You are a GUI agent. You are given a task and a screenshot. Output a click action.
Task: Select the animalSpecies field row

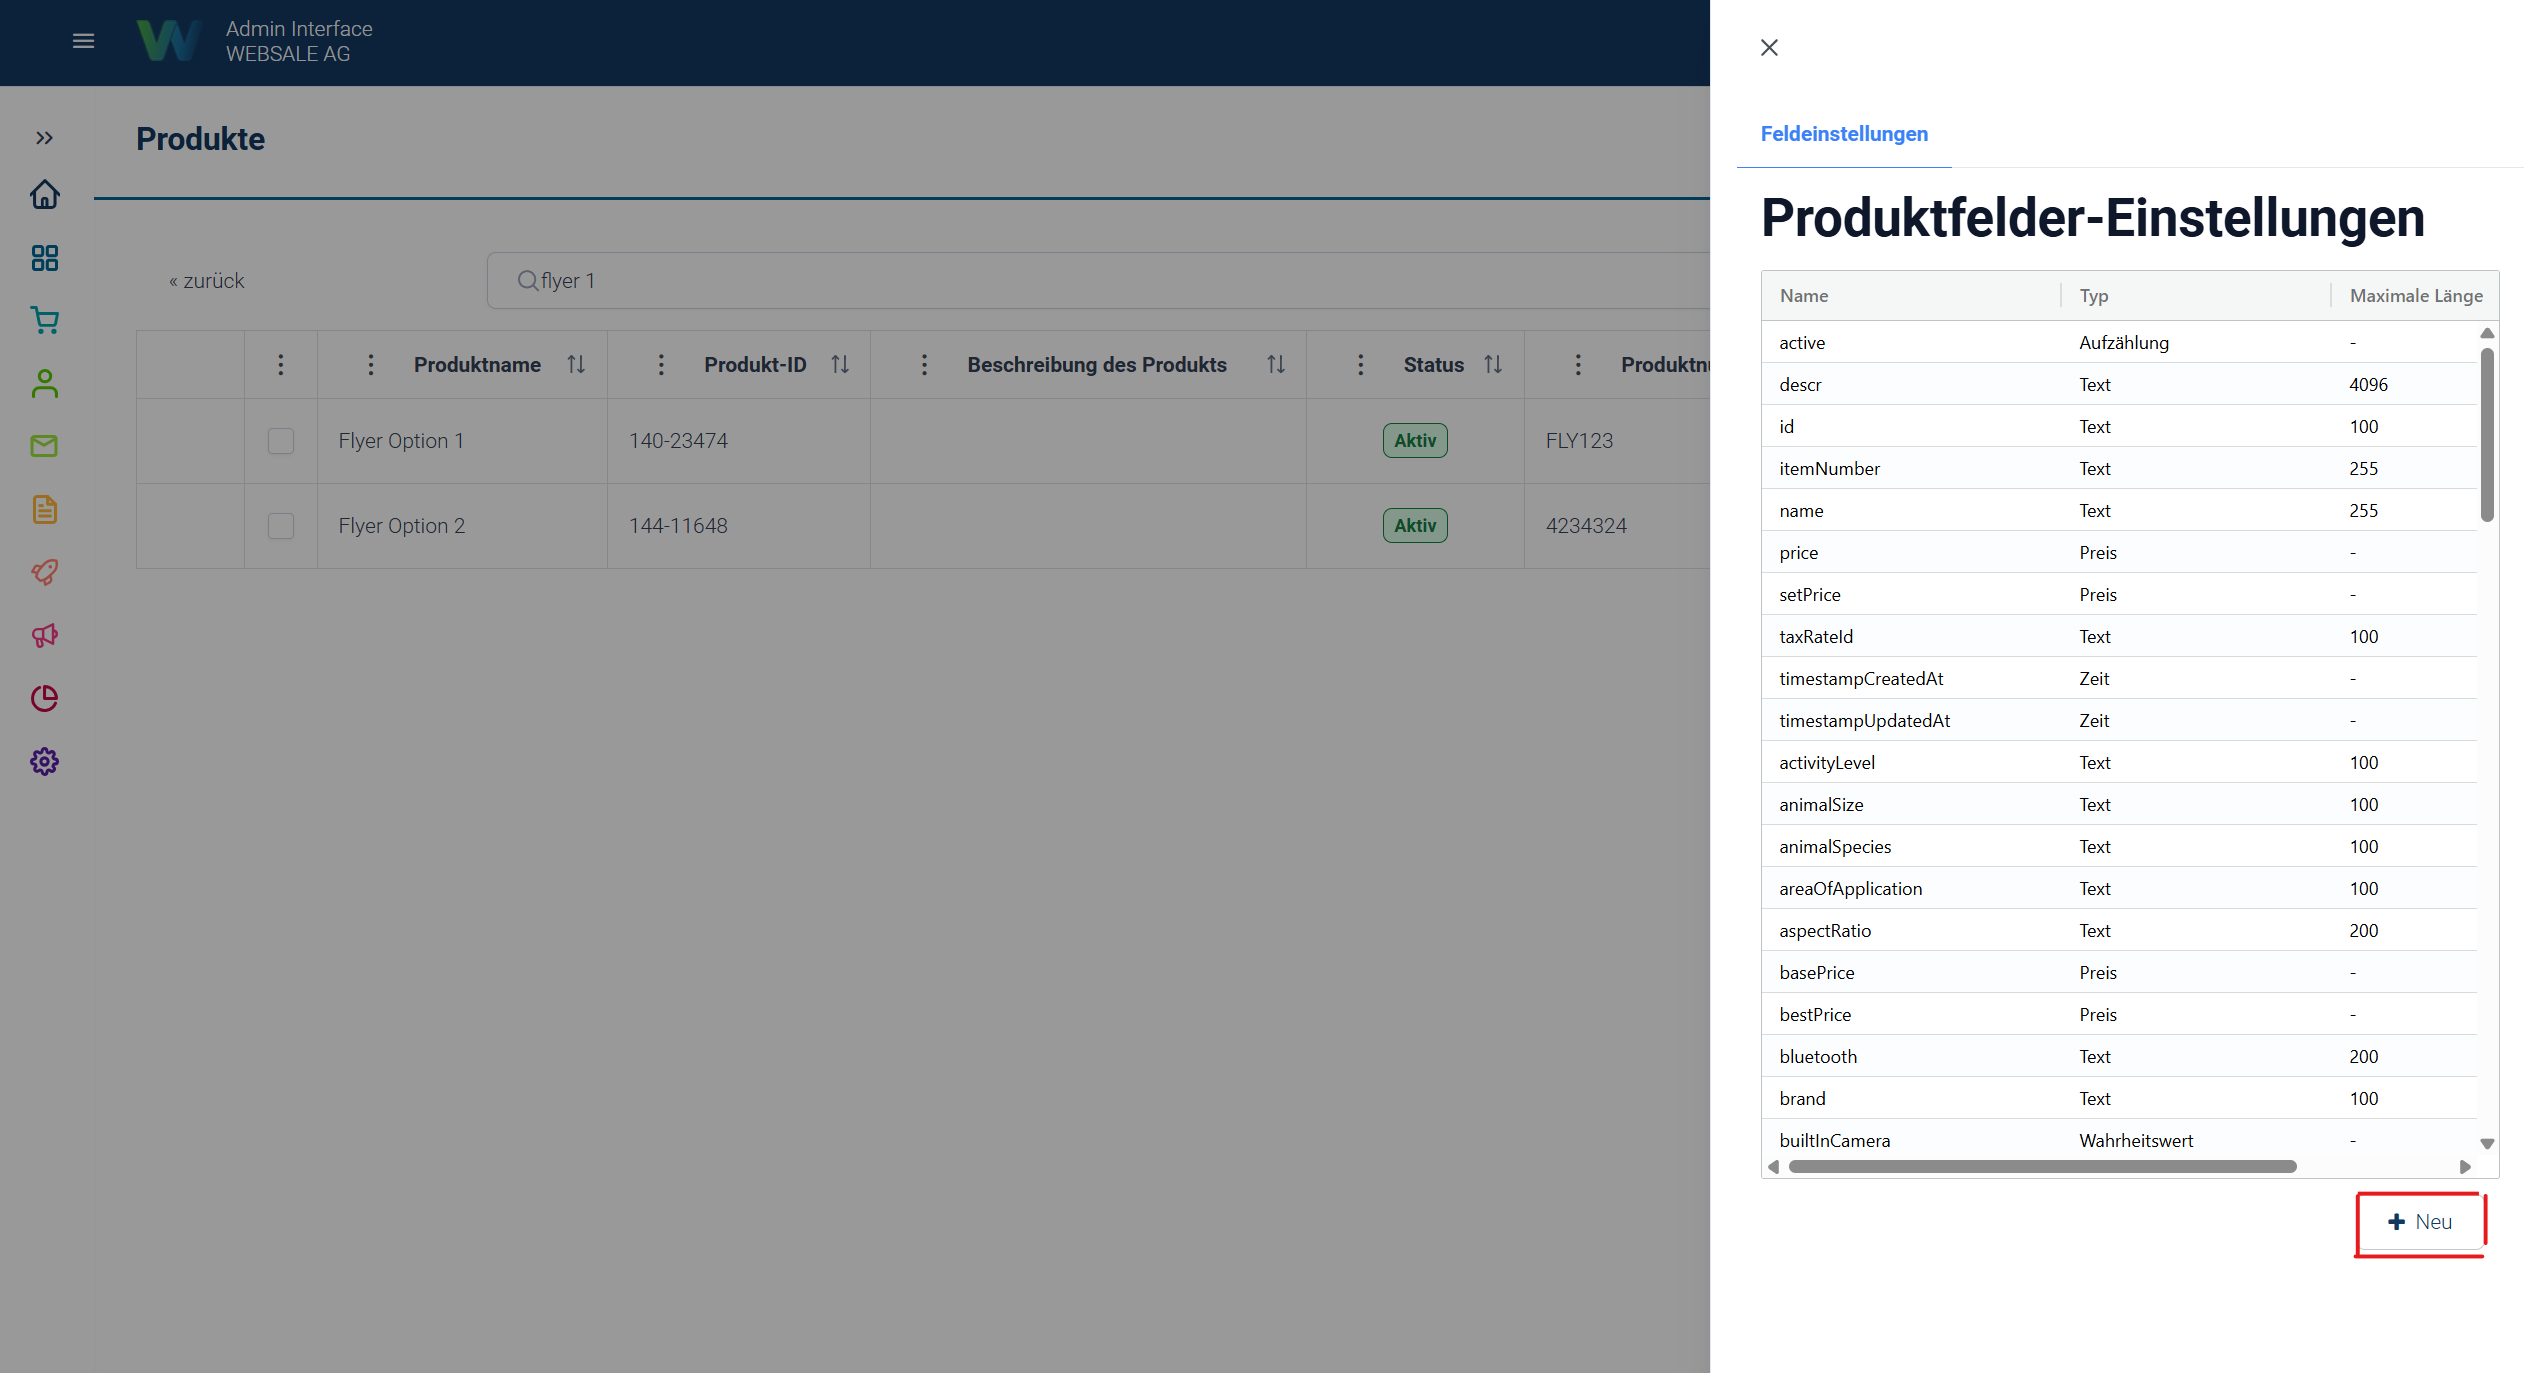coord(2120,847)
